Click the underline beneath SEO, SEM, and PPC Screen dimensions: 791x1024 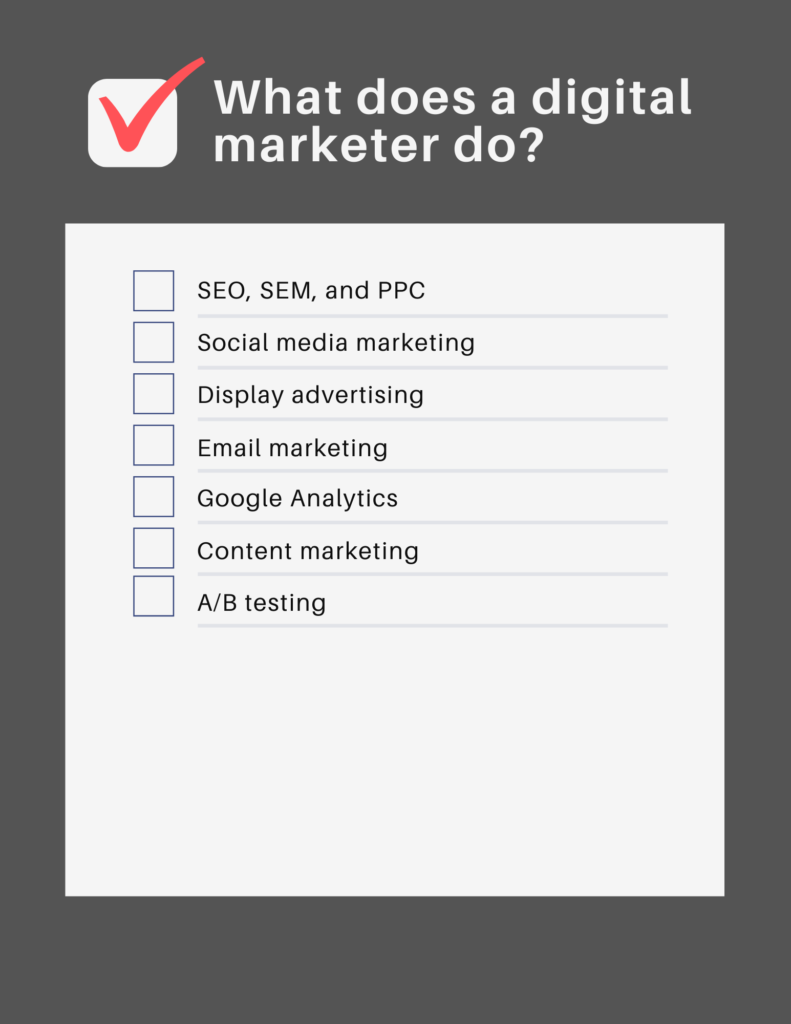[x=432, y=316]
